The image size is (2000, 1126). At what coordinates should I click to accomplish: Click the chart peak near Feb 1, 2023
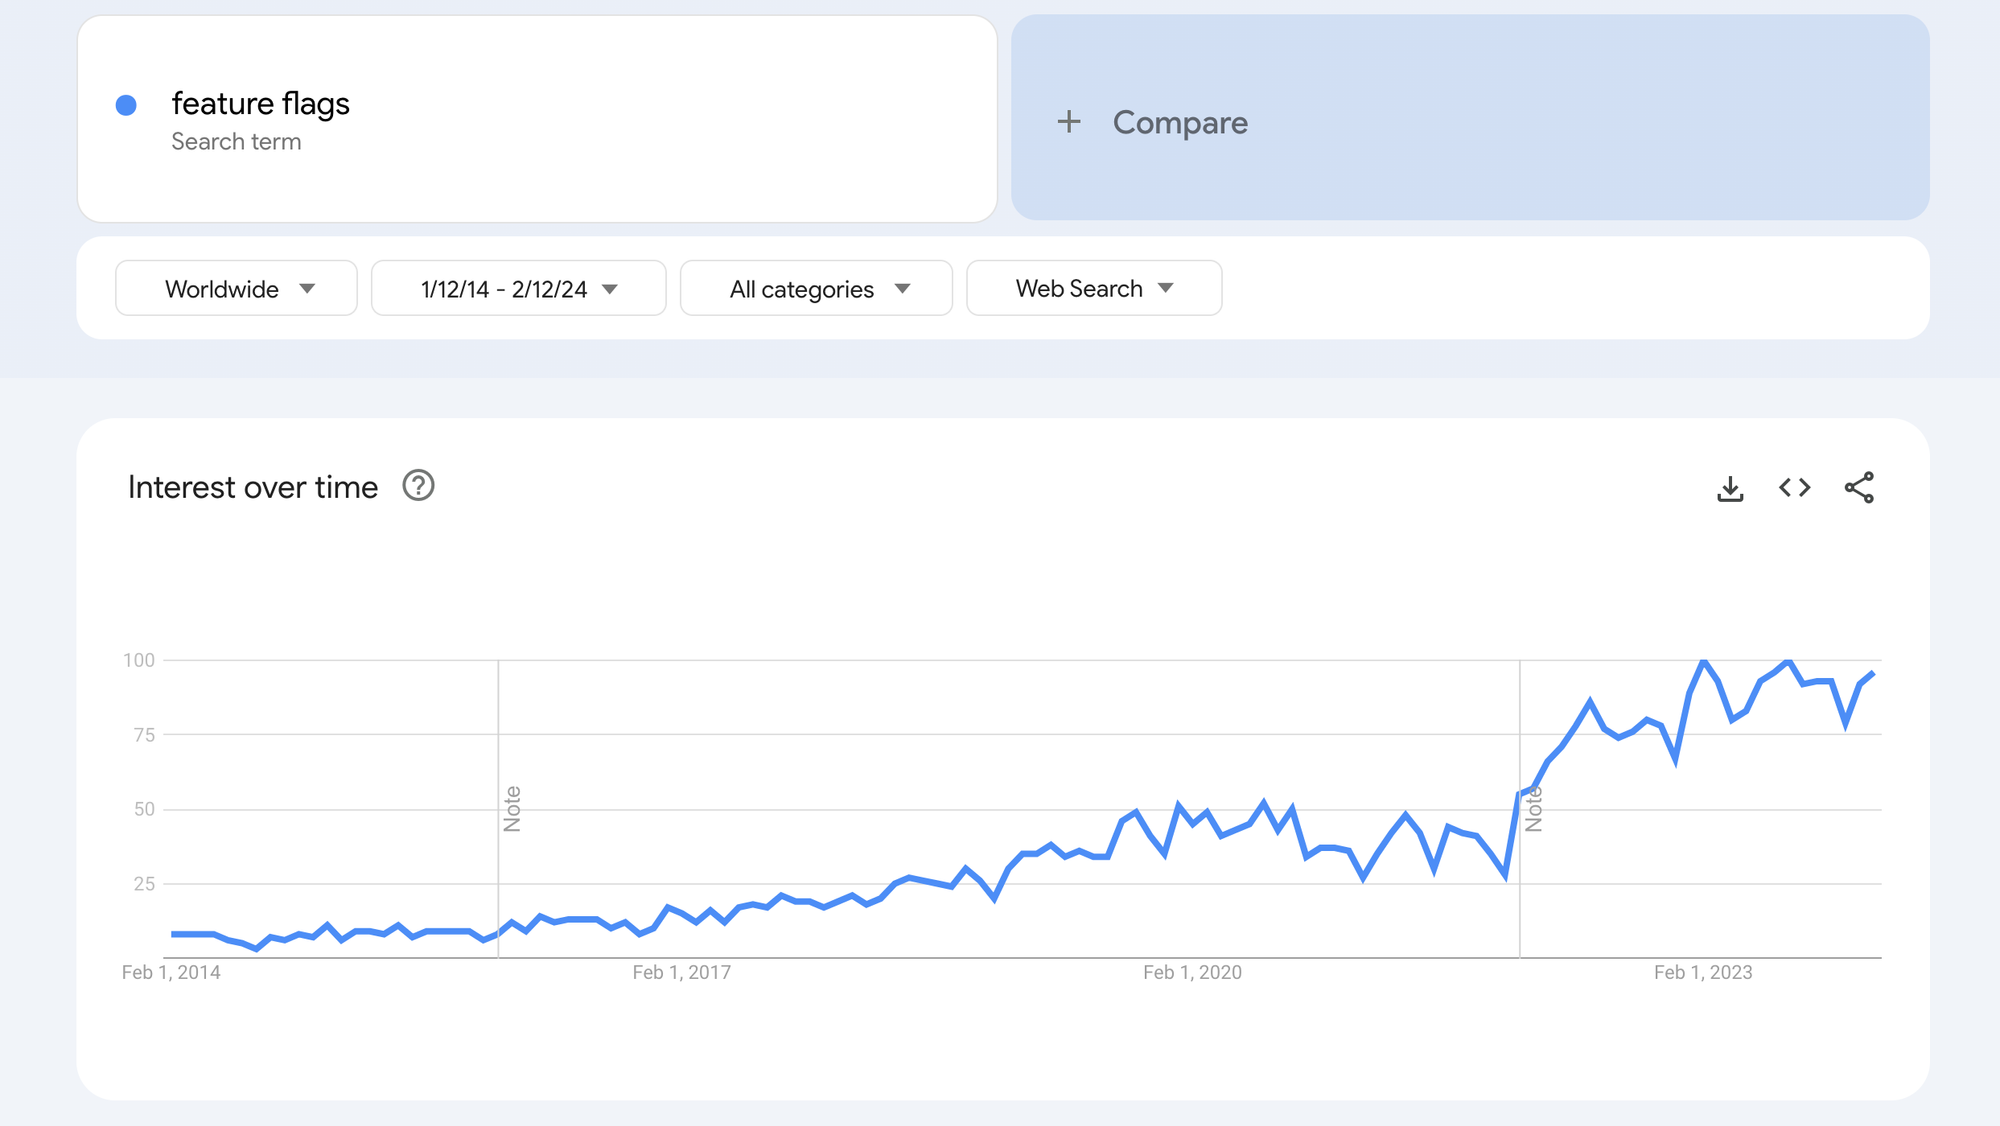click(x=1703, y=661)
